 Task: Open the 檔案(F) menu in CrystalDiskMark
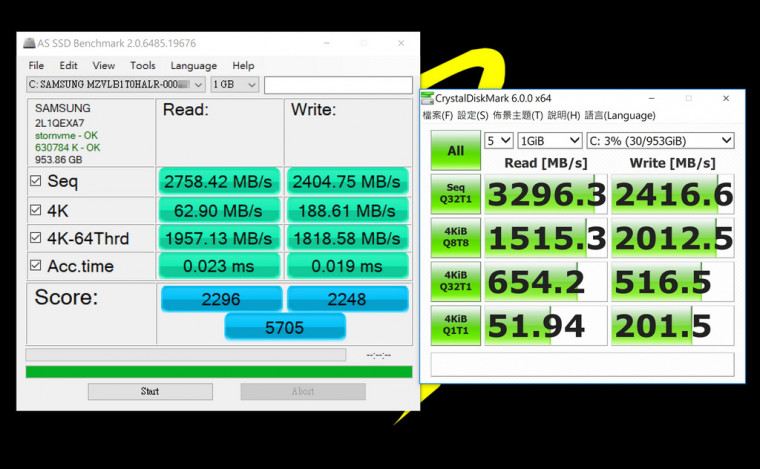438,115
